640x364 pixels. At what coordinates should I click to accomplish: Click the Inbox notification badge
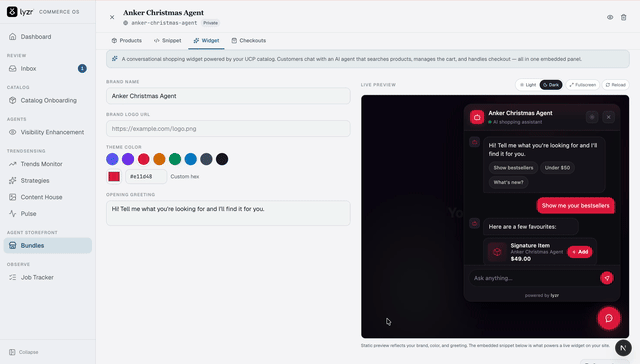tap(82, 69)
